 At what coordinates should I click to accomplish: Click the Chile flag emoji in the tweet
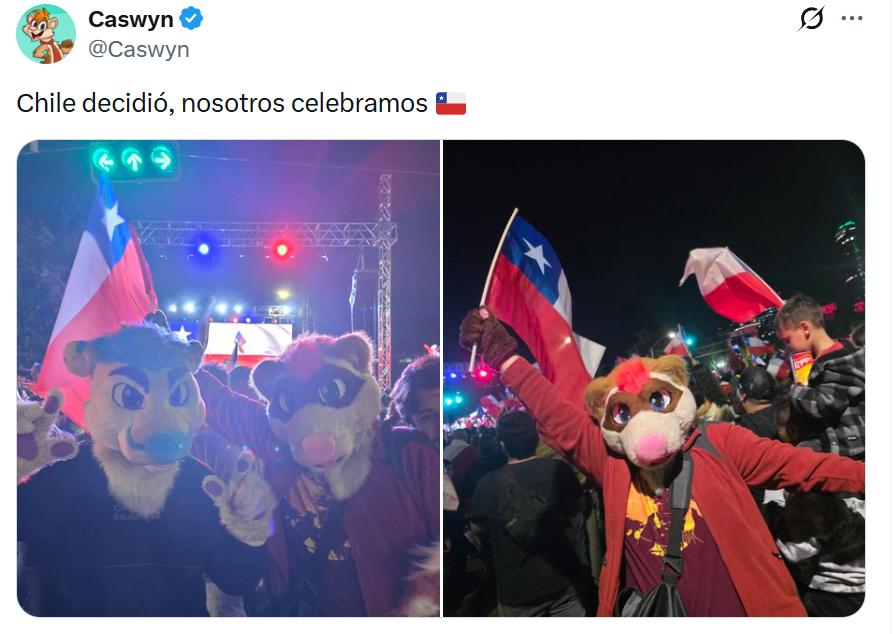[x=451, y=104]
